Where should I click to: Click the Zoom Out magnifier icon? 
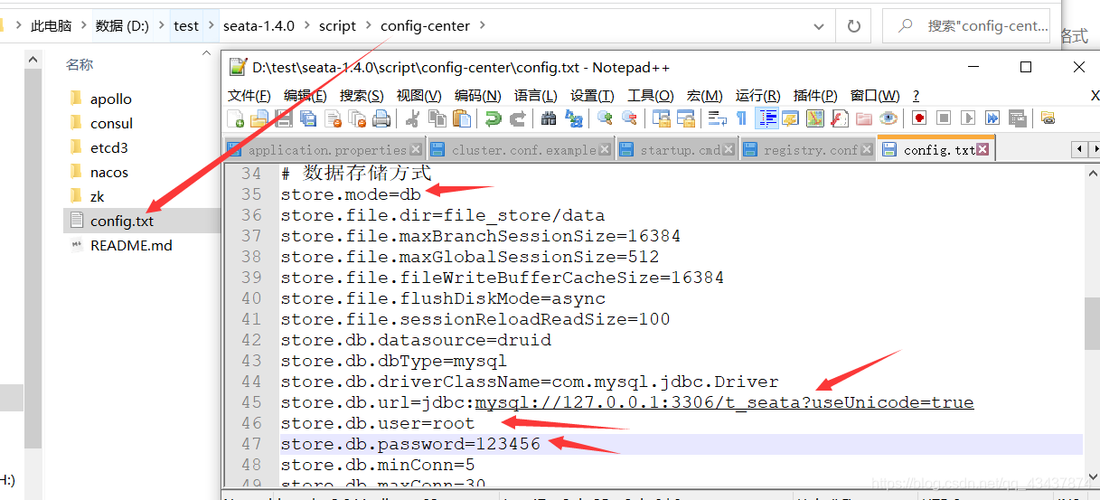630,119
